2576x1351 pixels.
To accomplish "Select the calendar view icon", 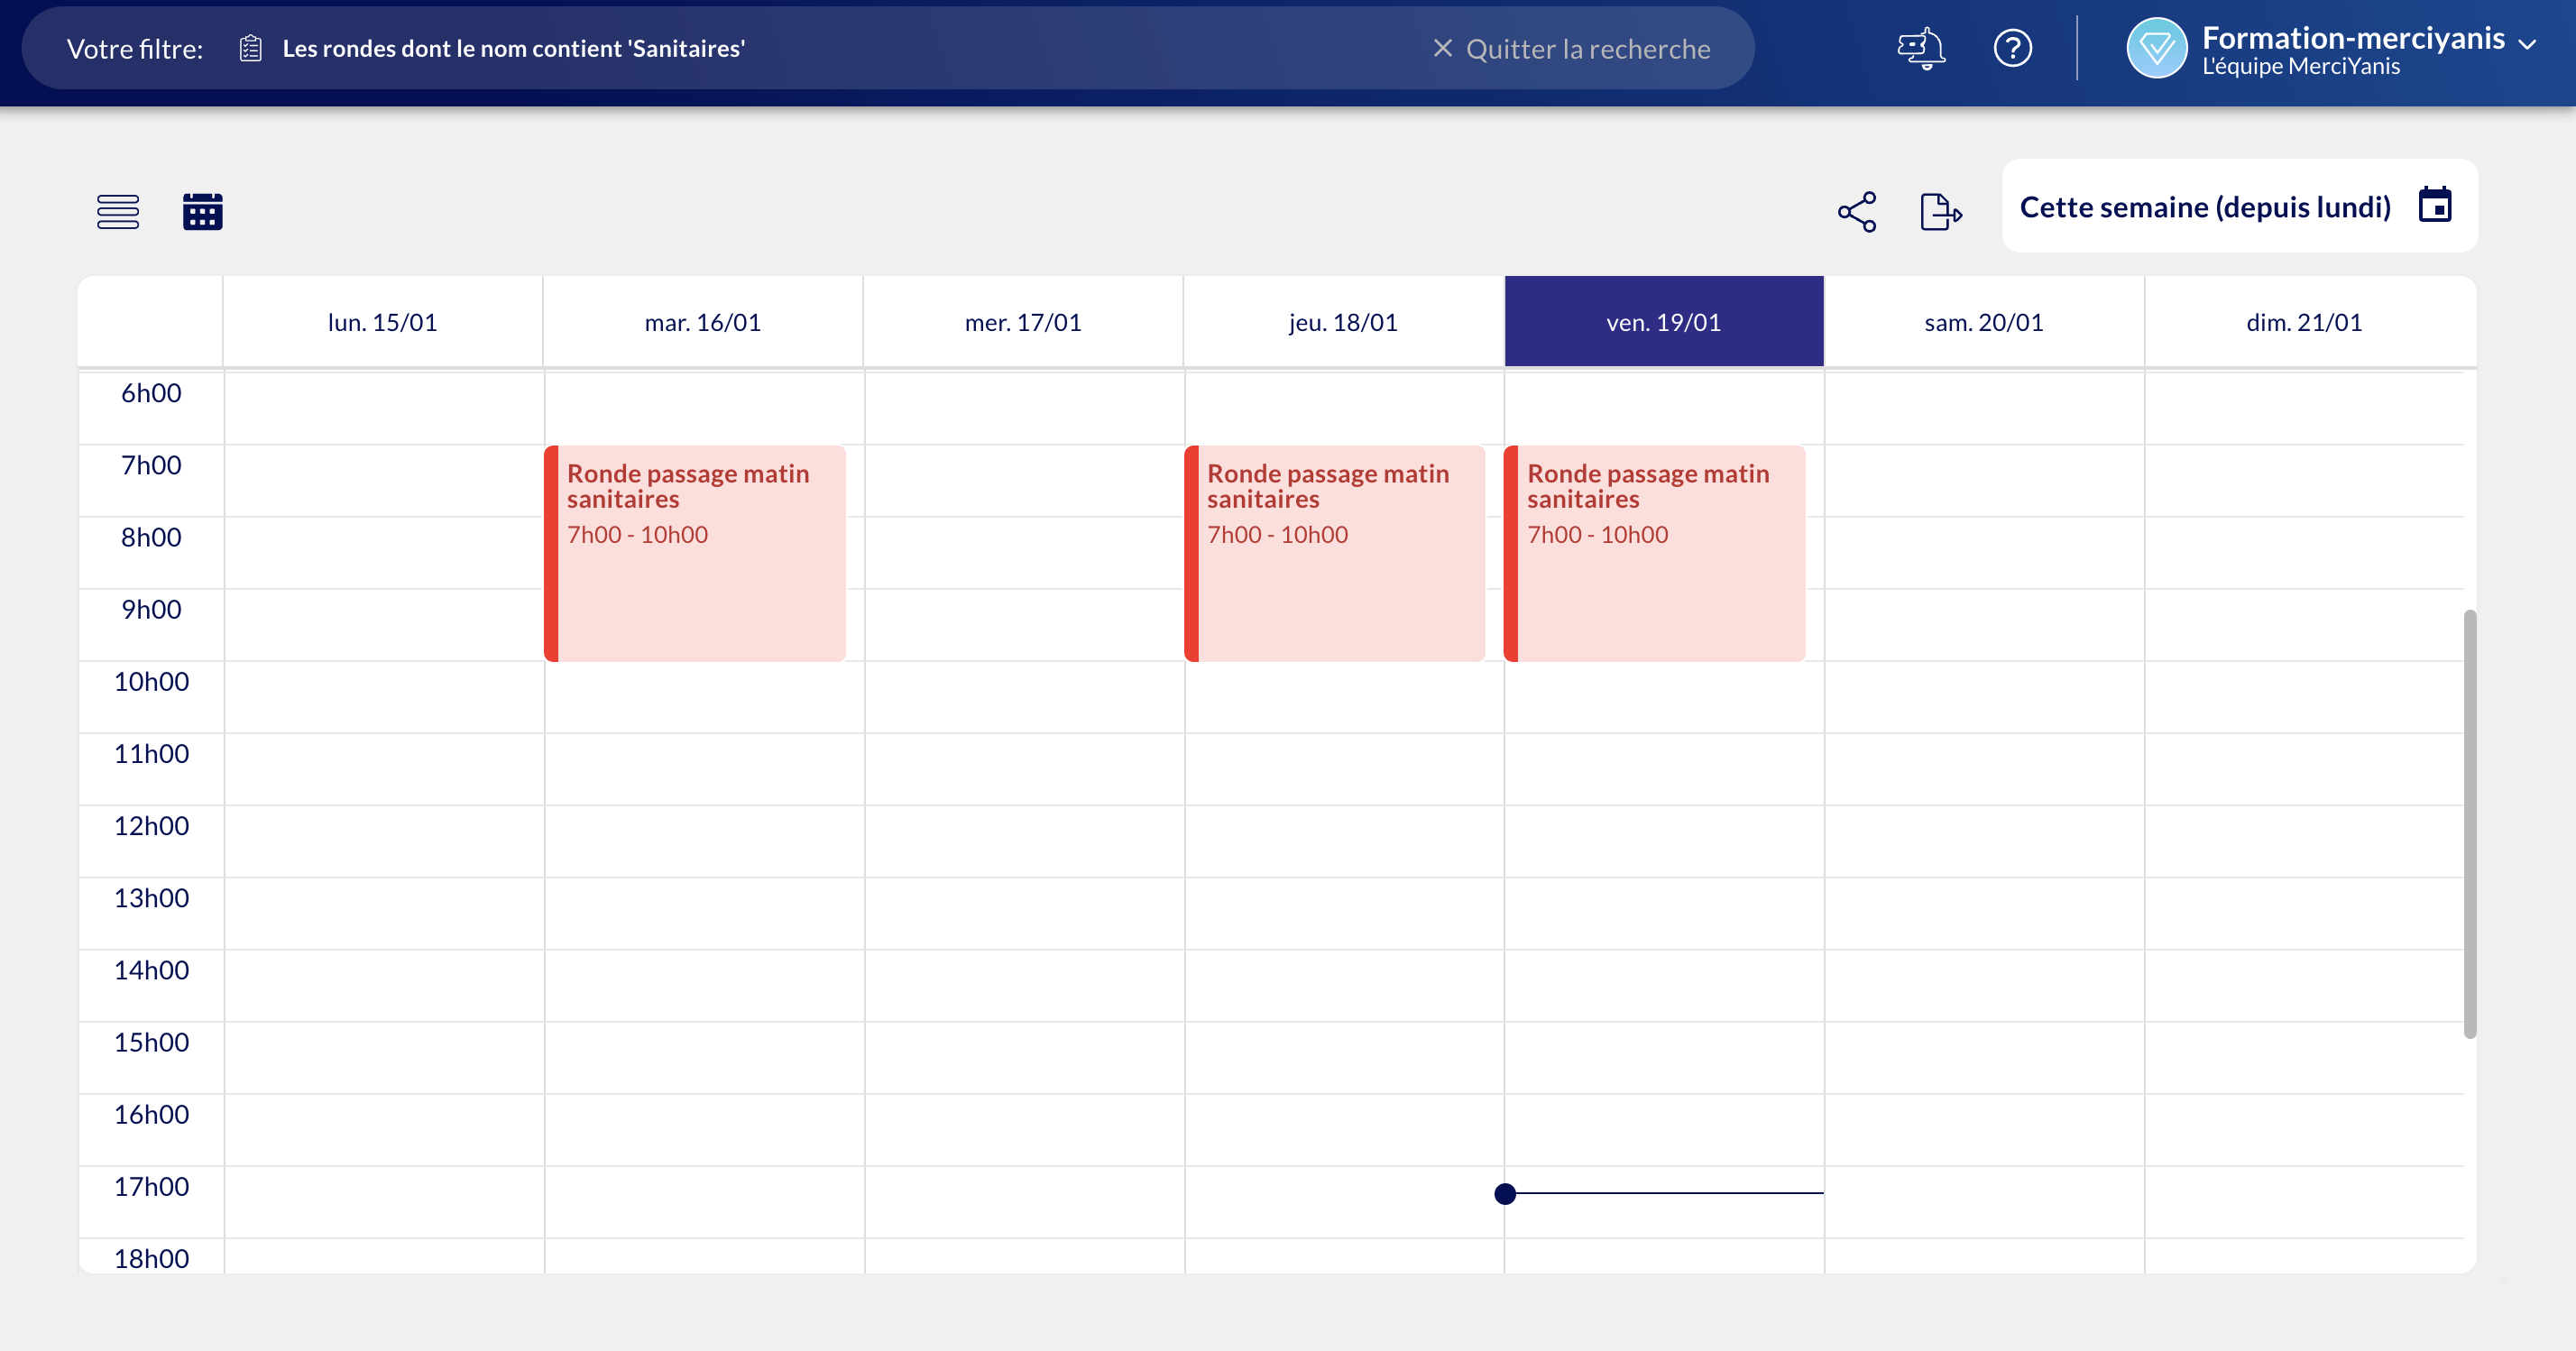I will coord(202,211).
